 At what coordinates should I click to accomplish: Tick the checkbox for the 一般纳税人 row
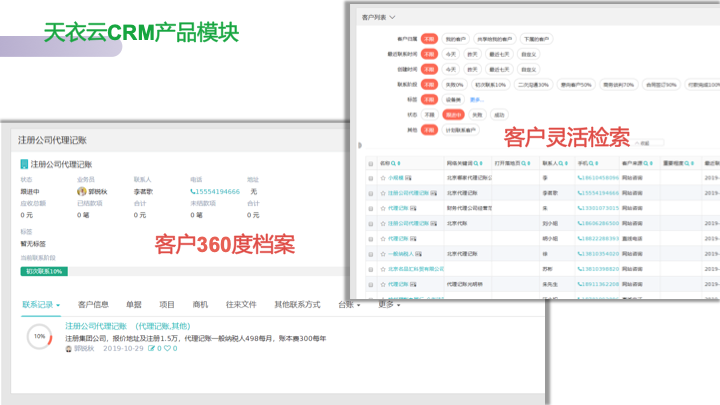coord(371,254)
